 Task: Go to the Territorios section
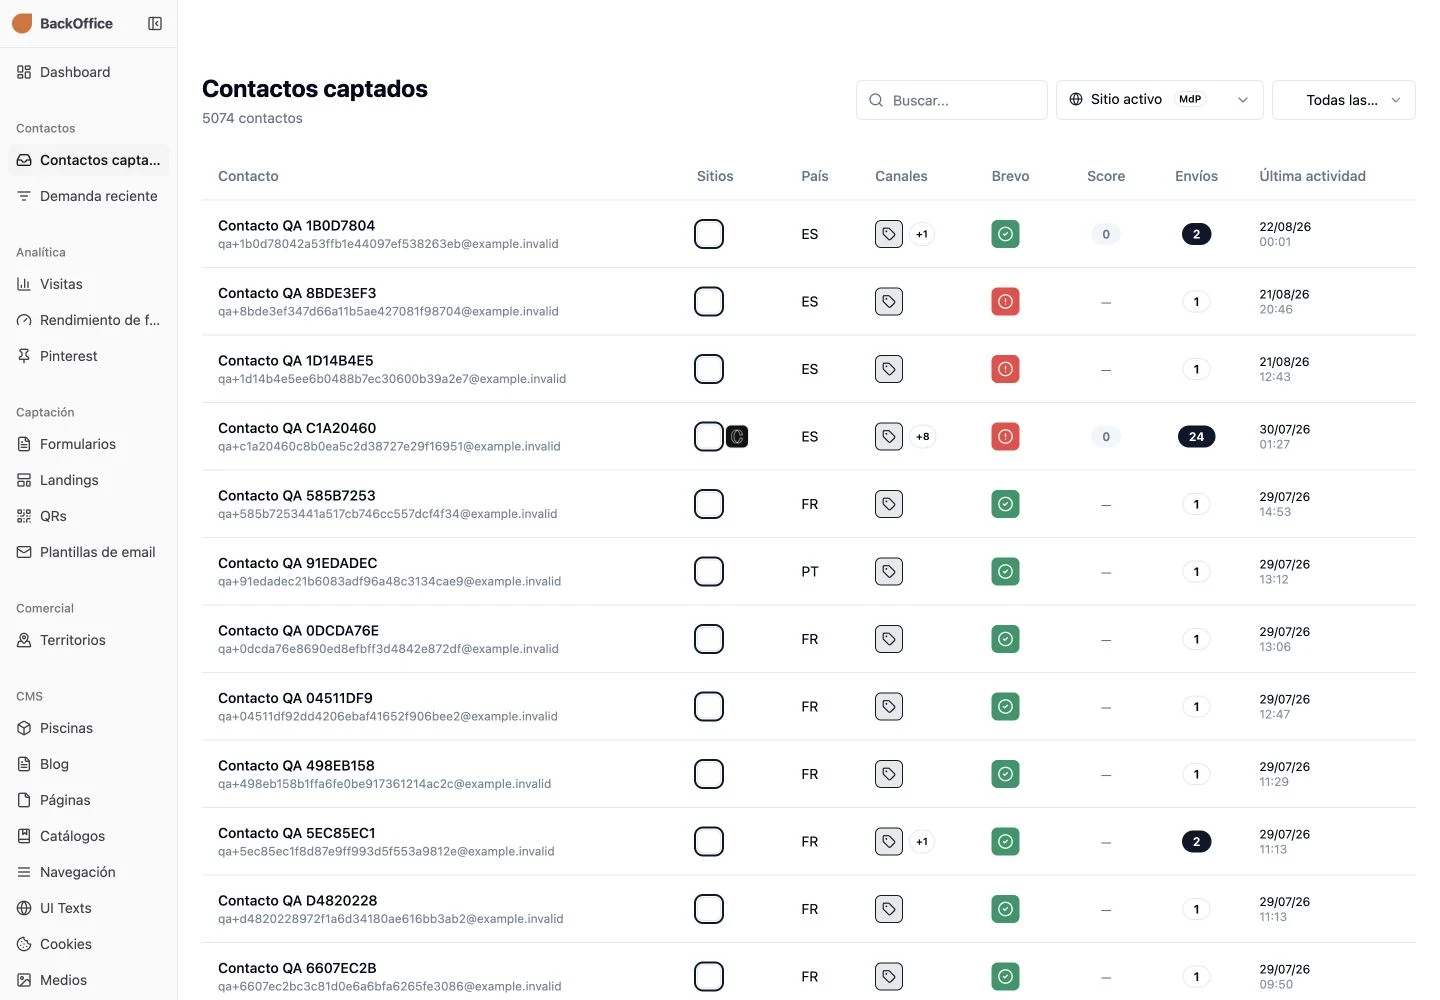pyautogui.click(x=89, y=640)
